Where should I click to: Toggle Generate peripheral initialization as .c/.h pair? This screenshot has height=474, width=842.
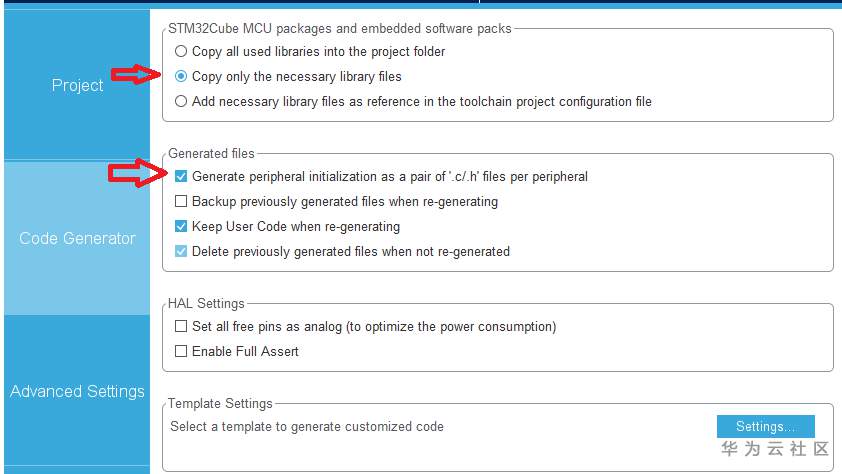[181, 176]
